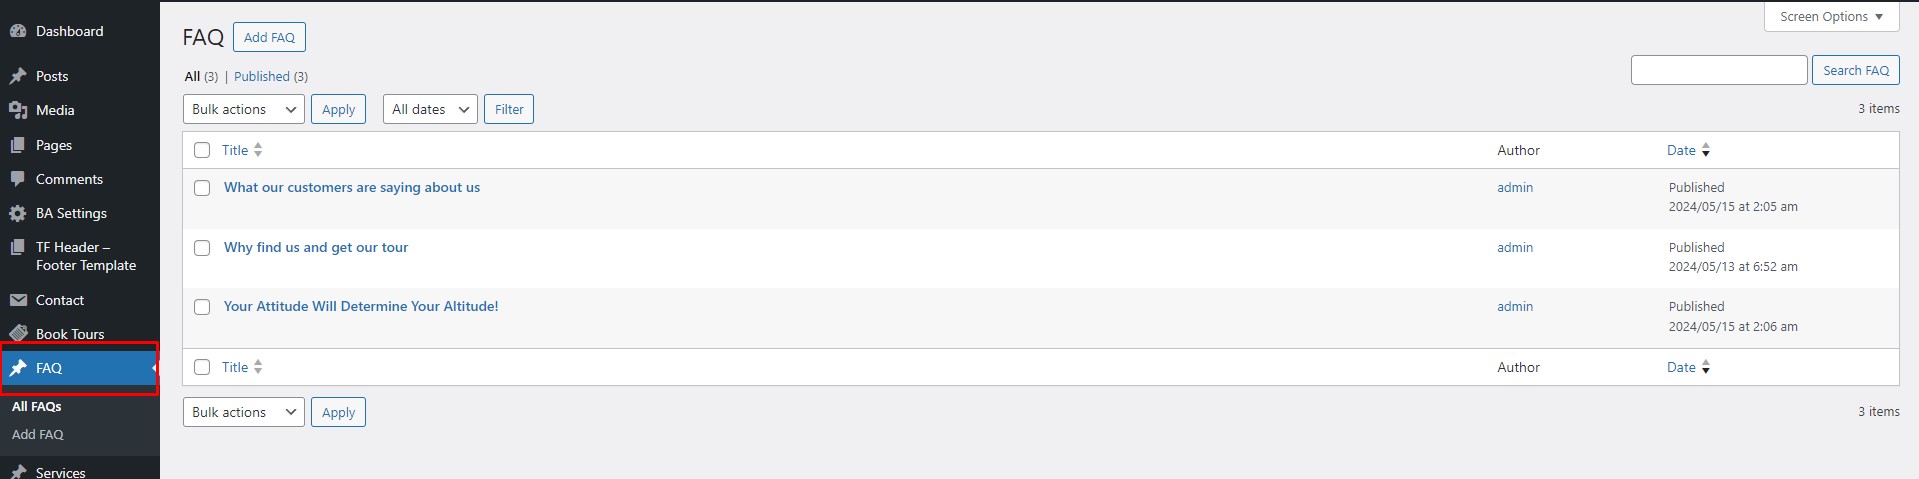Check the "Why find us and get our tour" row
1919x479 pixels.
[x=202, y=248]
